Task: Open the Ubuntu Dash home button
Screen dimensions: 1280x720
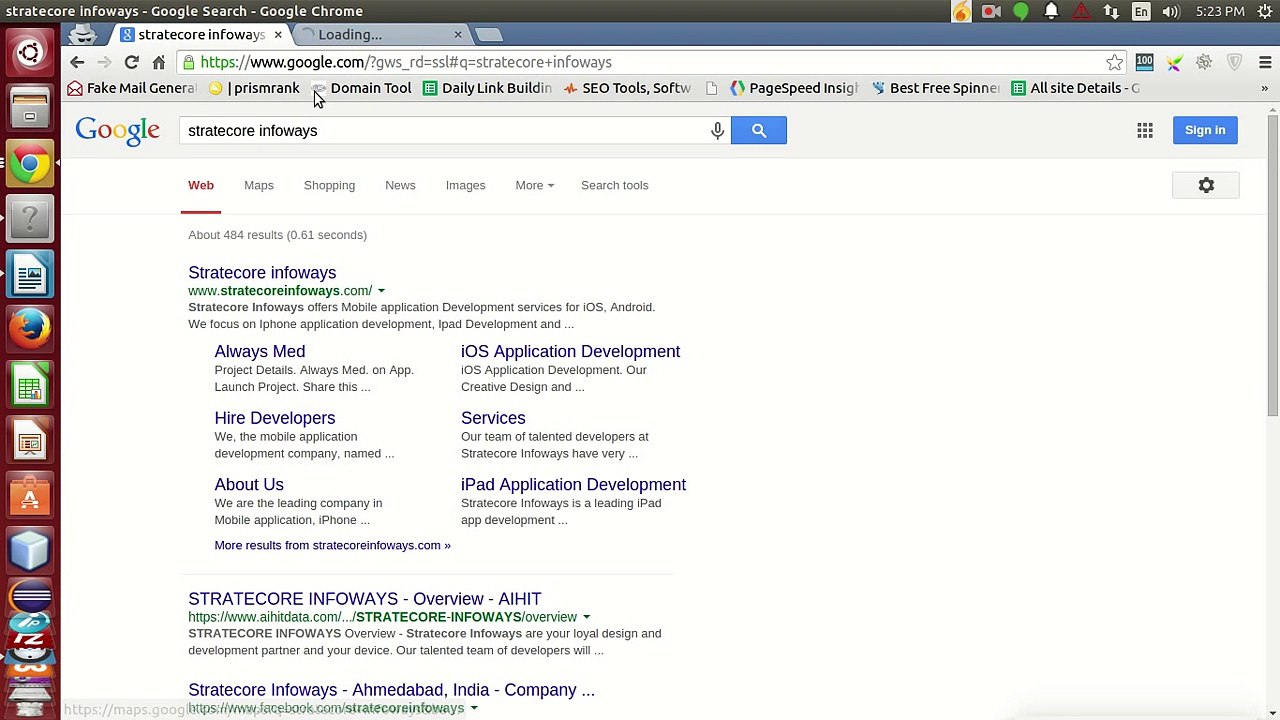Action: point(30,52)
